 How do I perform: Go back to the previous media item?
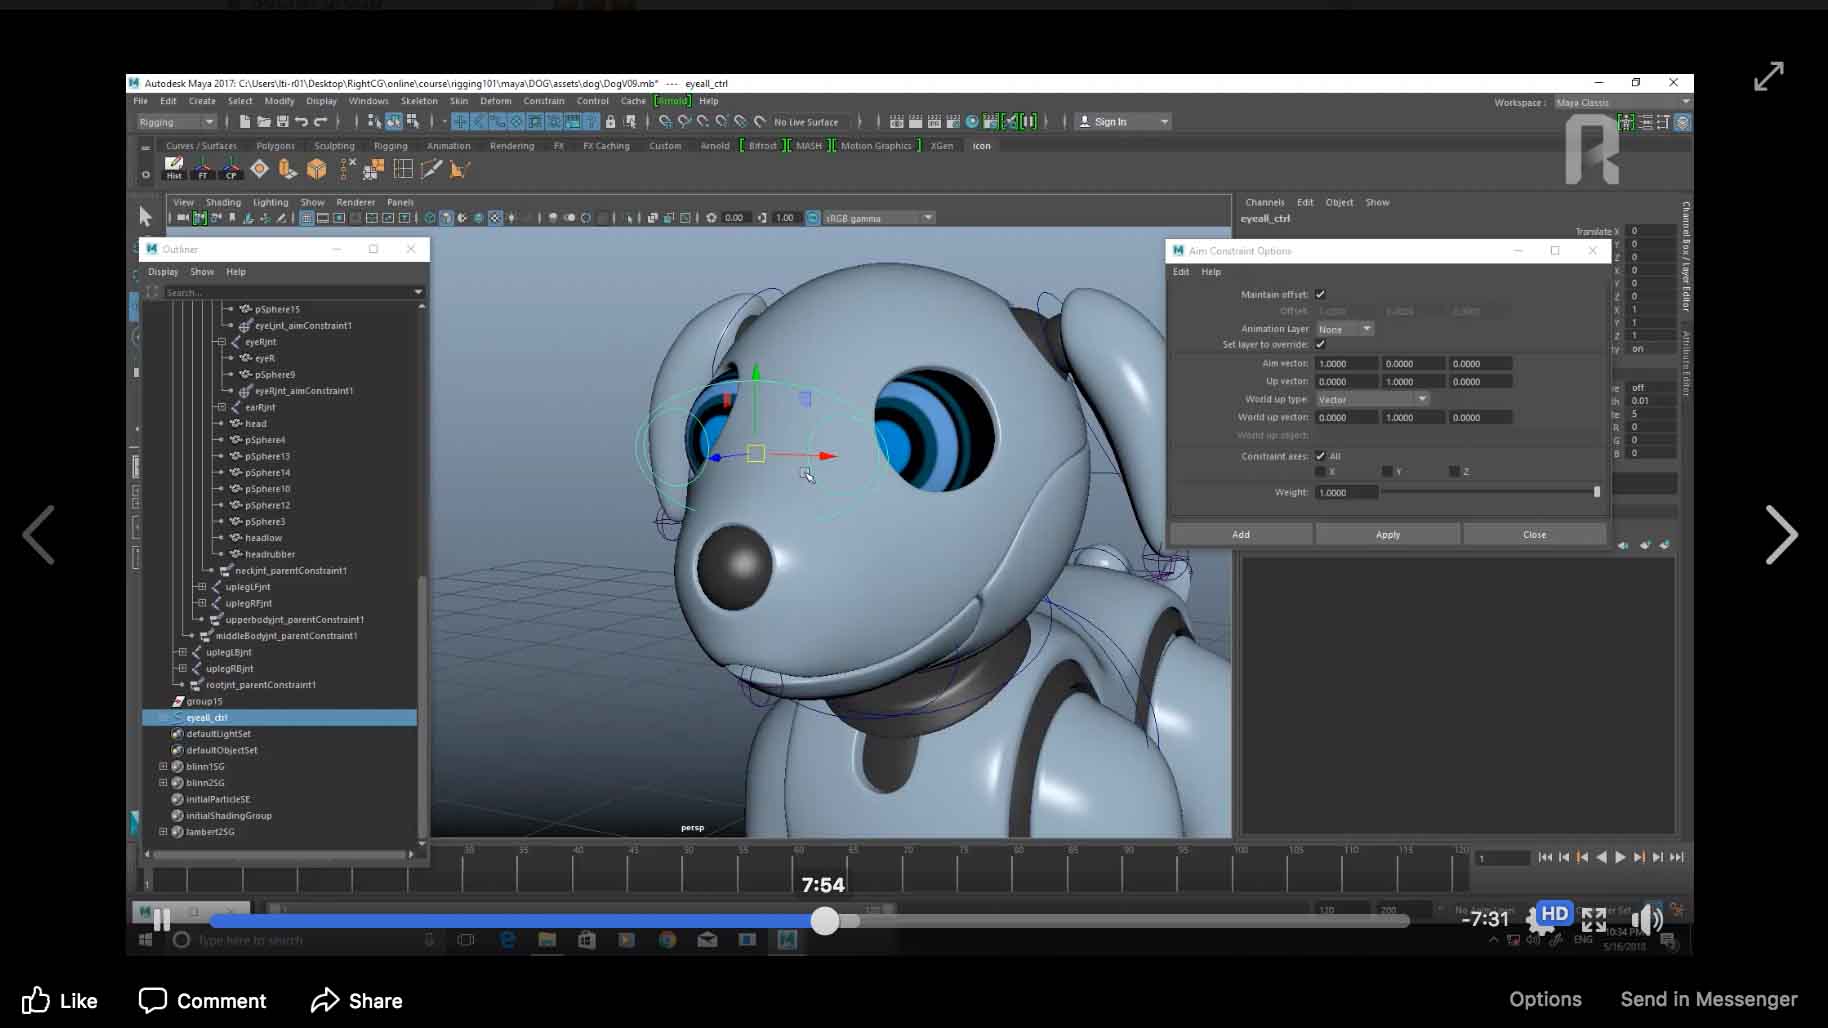coord(39,535)
